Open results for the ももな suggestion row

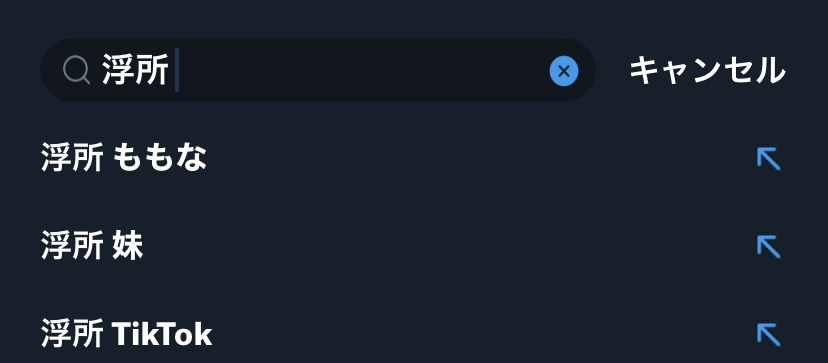(414, 159)
